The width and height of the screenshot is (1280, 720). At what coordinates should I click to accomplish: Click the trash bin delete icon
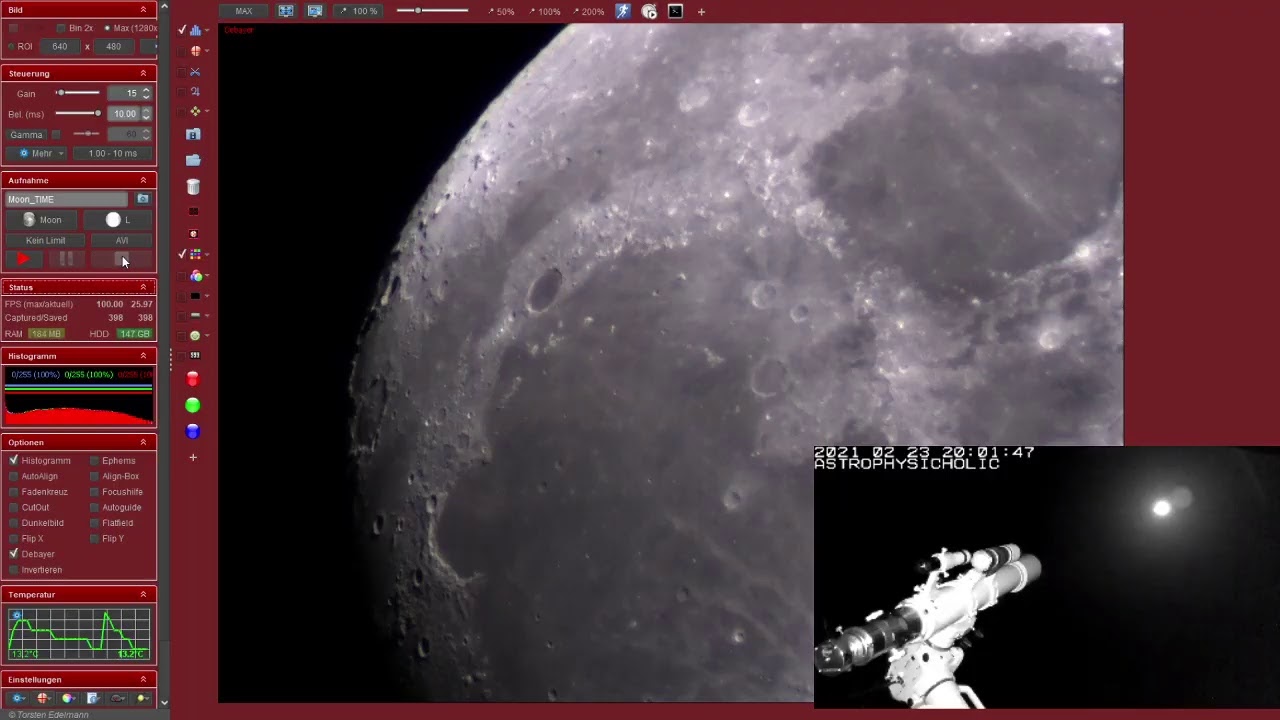[194, 187]
